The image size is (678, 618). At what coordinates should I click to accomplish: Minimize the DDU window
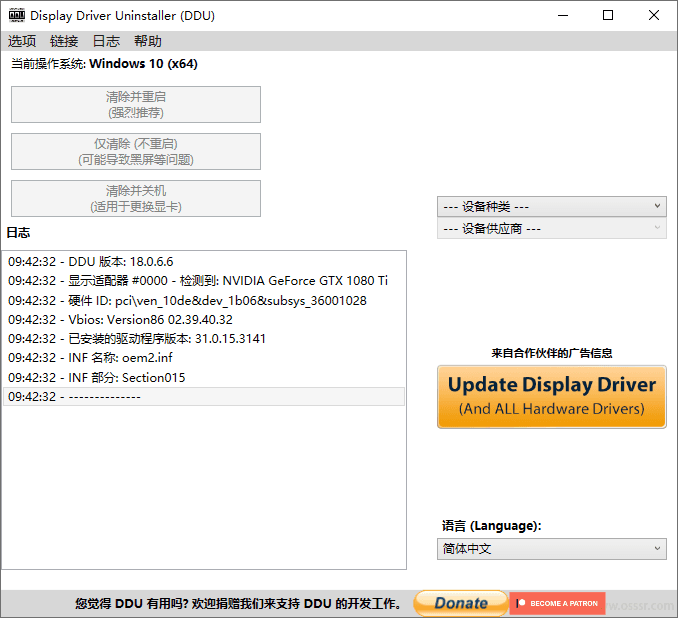click(563, 15)
